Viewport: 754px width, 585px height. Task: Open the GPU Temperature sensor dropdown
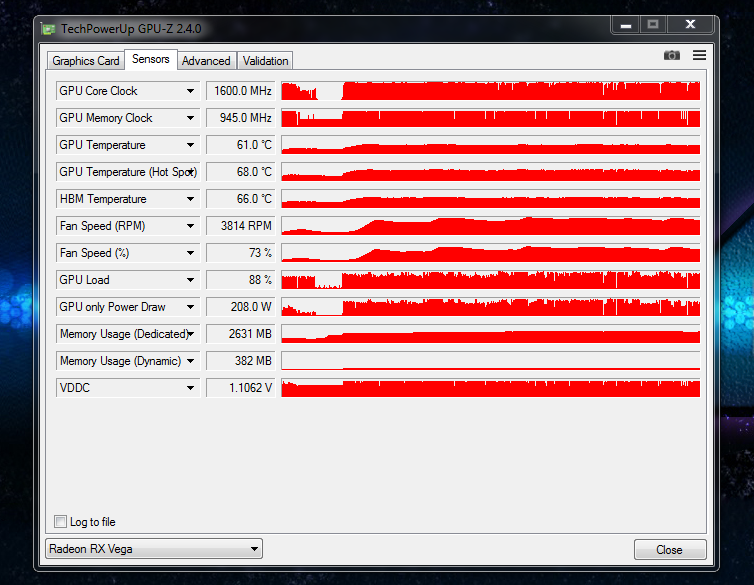[190, 145]
